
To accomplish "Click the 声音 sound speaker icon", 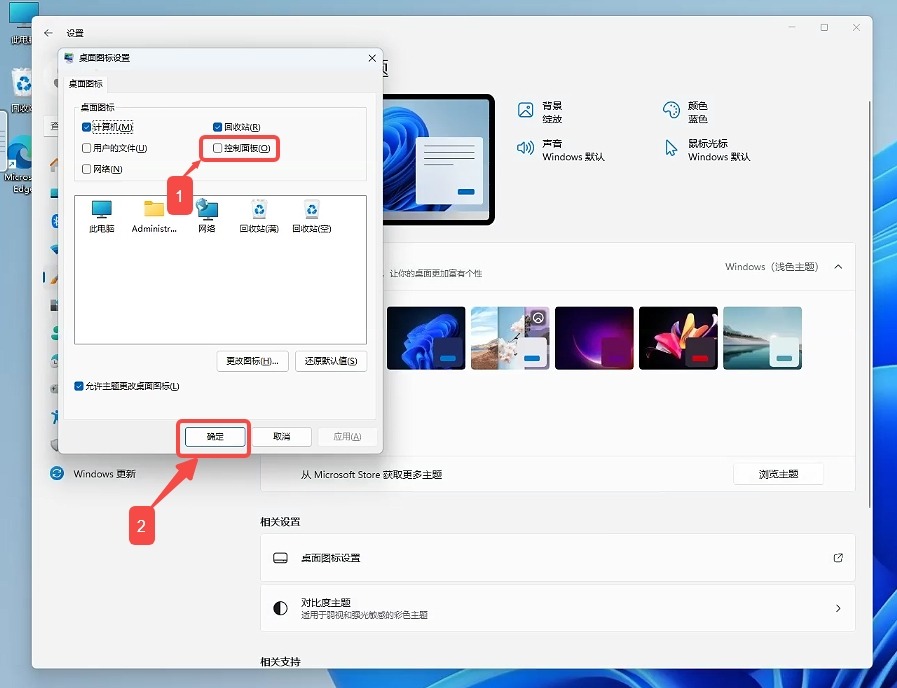I will 526,149.
